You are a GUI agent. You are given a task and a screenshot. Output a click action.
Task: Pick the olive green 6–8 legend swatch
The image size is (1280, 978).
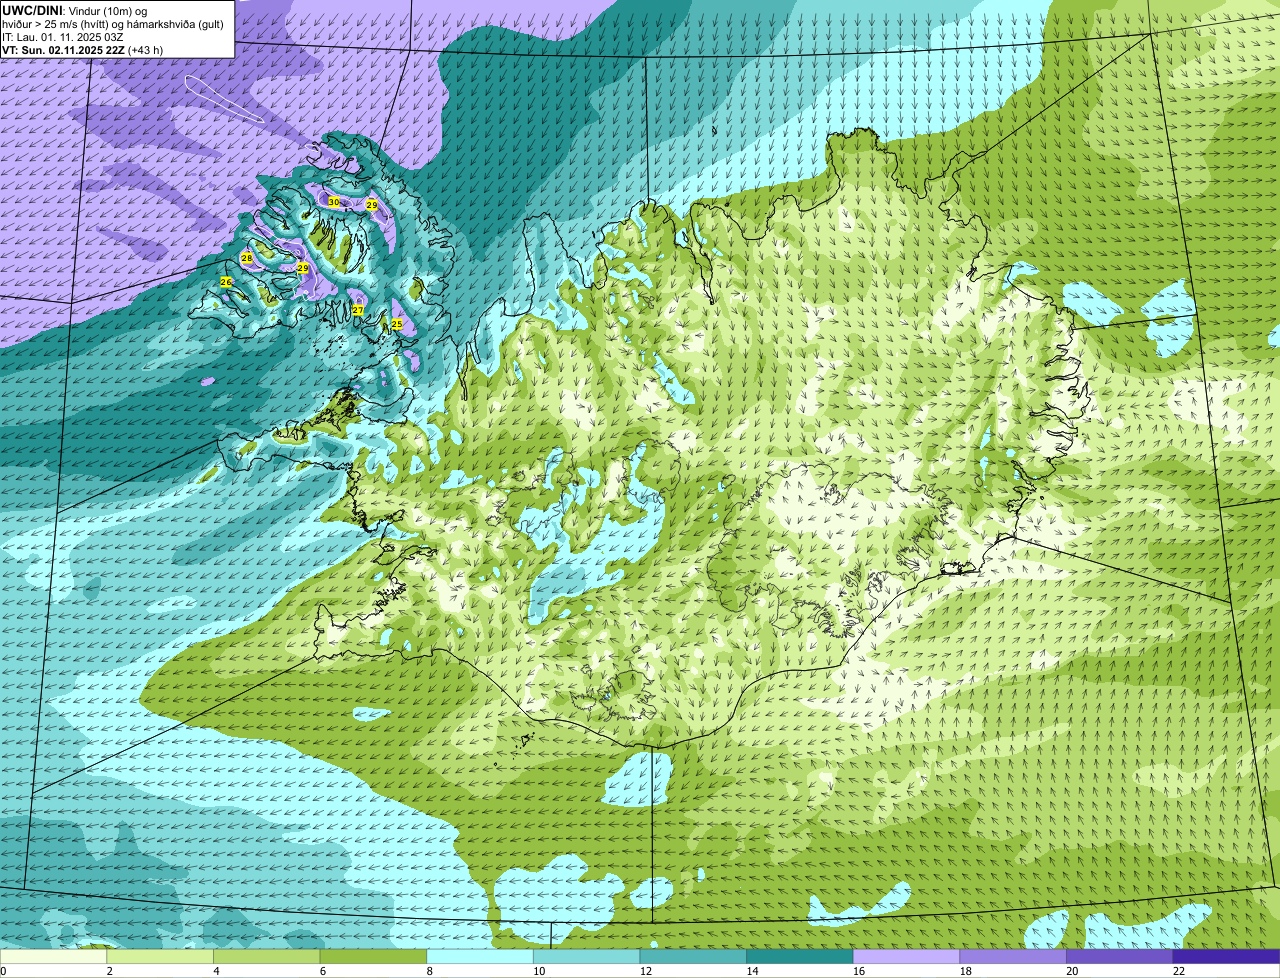[373, 957]
